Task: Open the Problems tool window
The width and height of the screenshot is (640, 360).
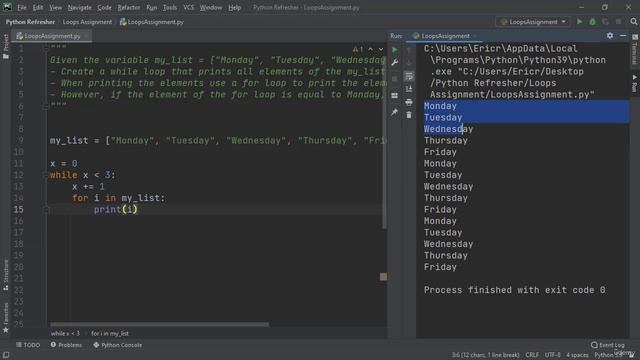Action: pos(66,345)
